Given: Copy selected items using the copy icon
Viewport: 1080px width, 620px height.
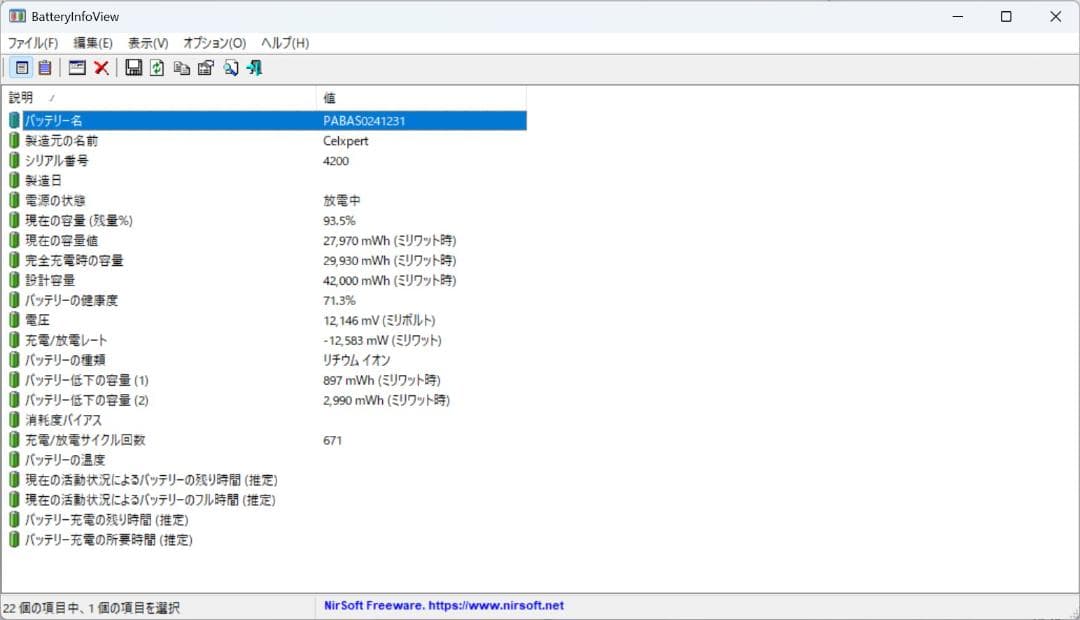Looking at the screenshot, I should point(182,67).
